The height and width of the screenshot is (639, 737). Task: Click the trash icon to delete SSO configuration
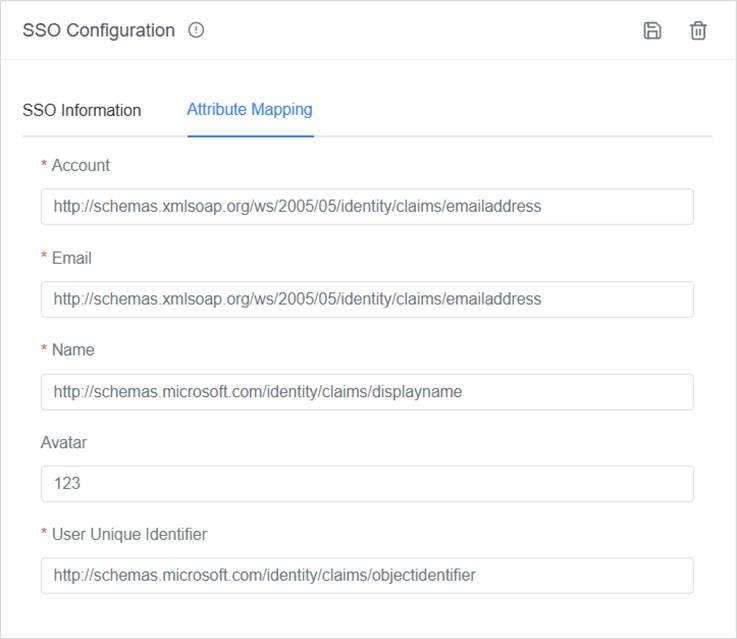[698, 30]
